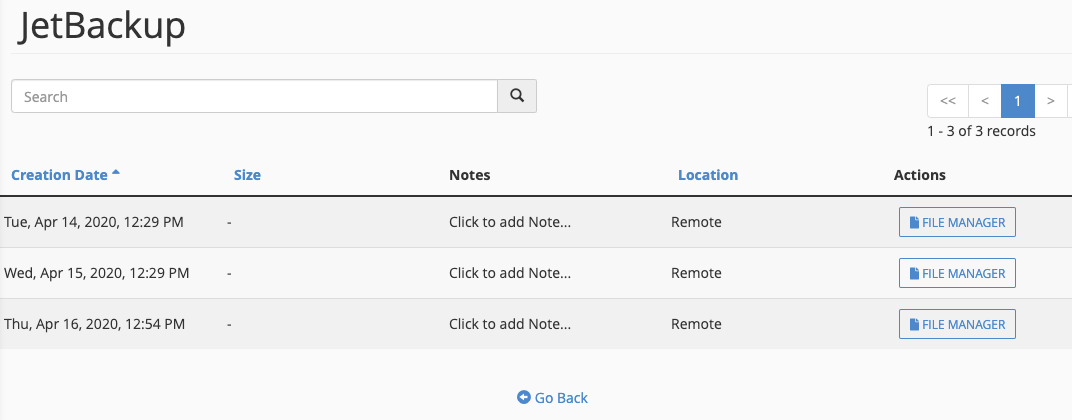Image resolution: width=1072 pixels, height=420 pixels.
Task: Click the '1 - 3 of 3 records' text
Action: point(981,131)
